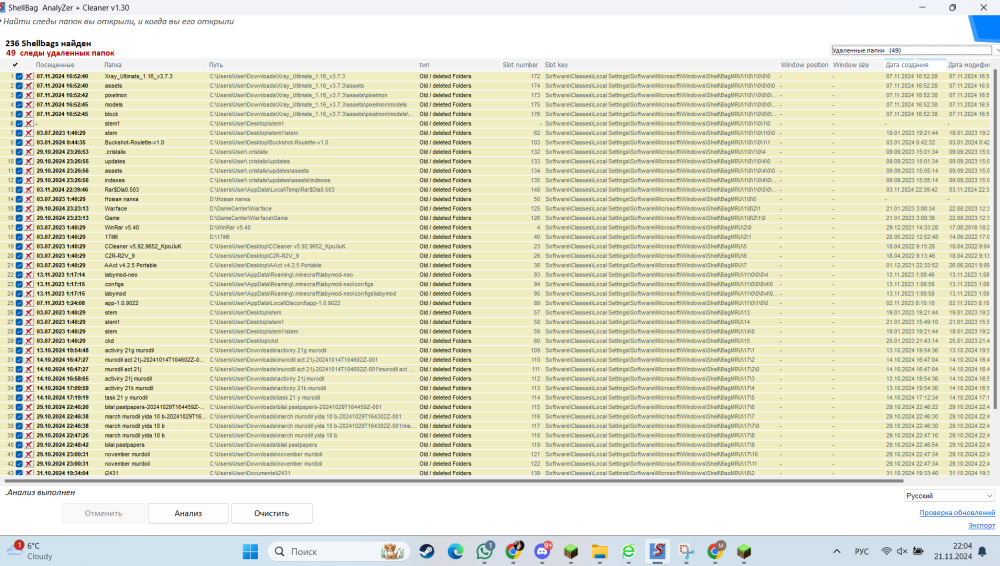The width and height of the screenshot is (1000, 566).
Task: Sort by the Папка column header
Action: tap(113, 64)
